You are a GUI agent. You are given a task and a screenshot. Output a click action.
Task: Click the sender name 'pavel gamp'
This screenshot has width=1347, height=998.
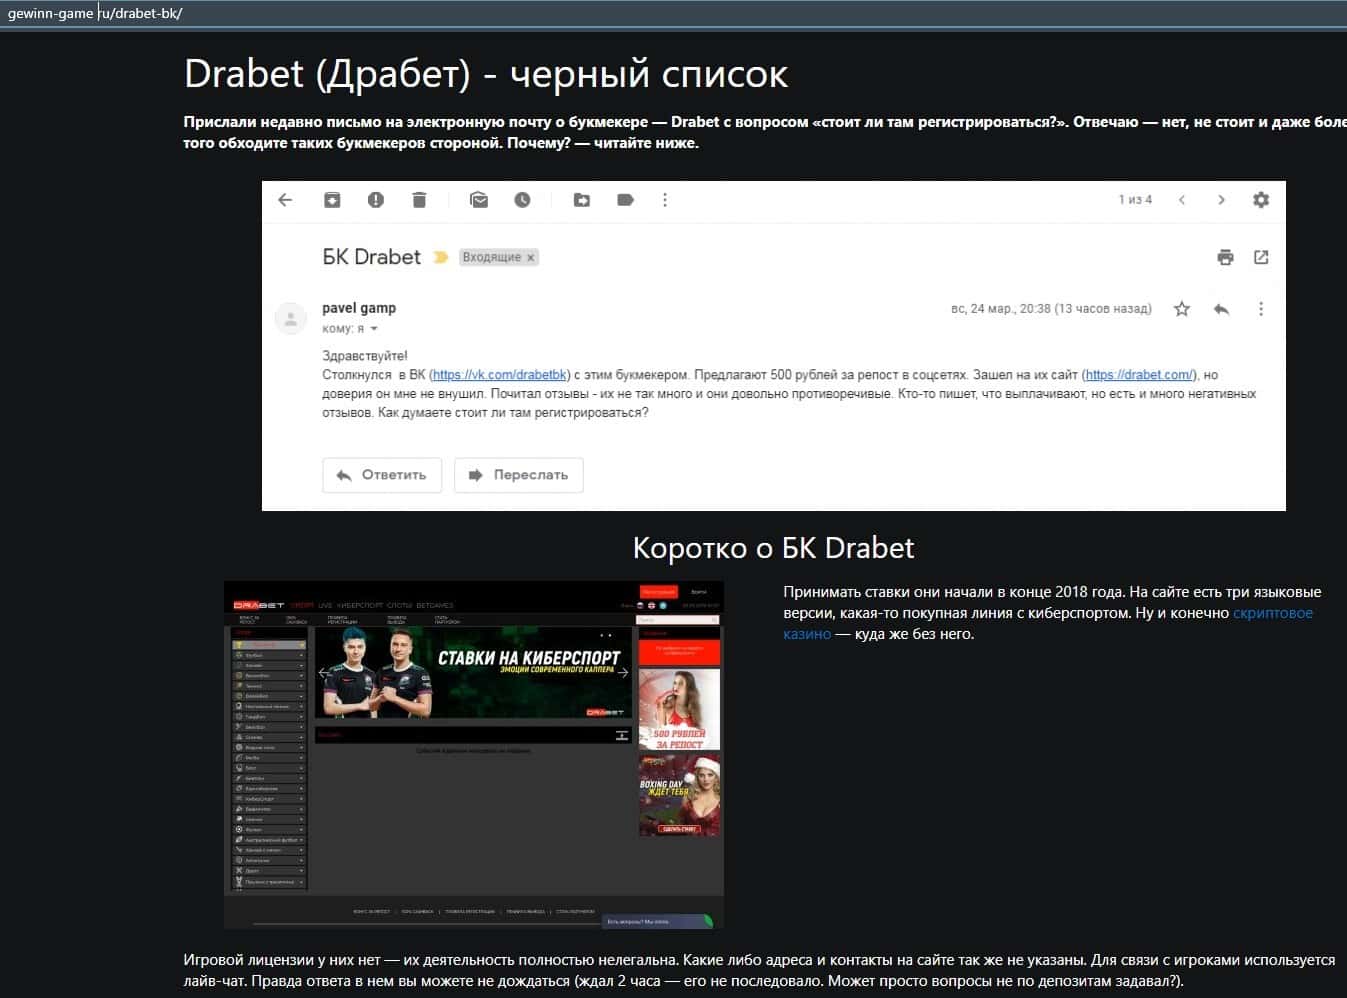pos(359,308)
